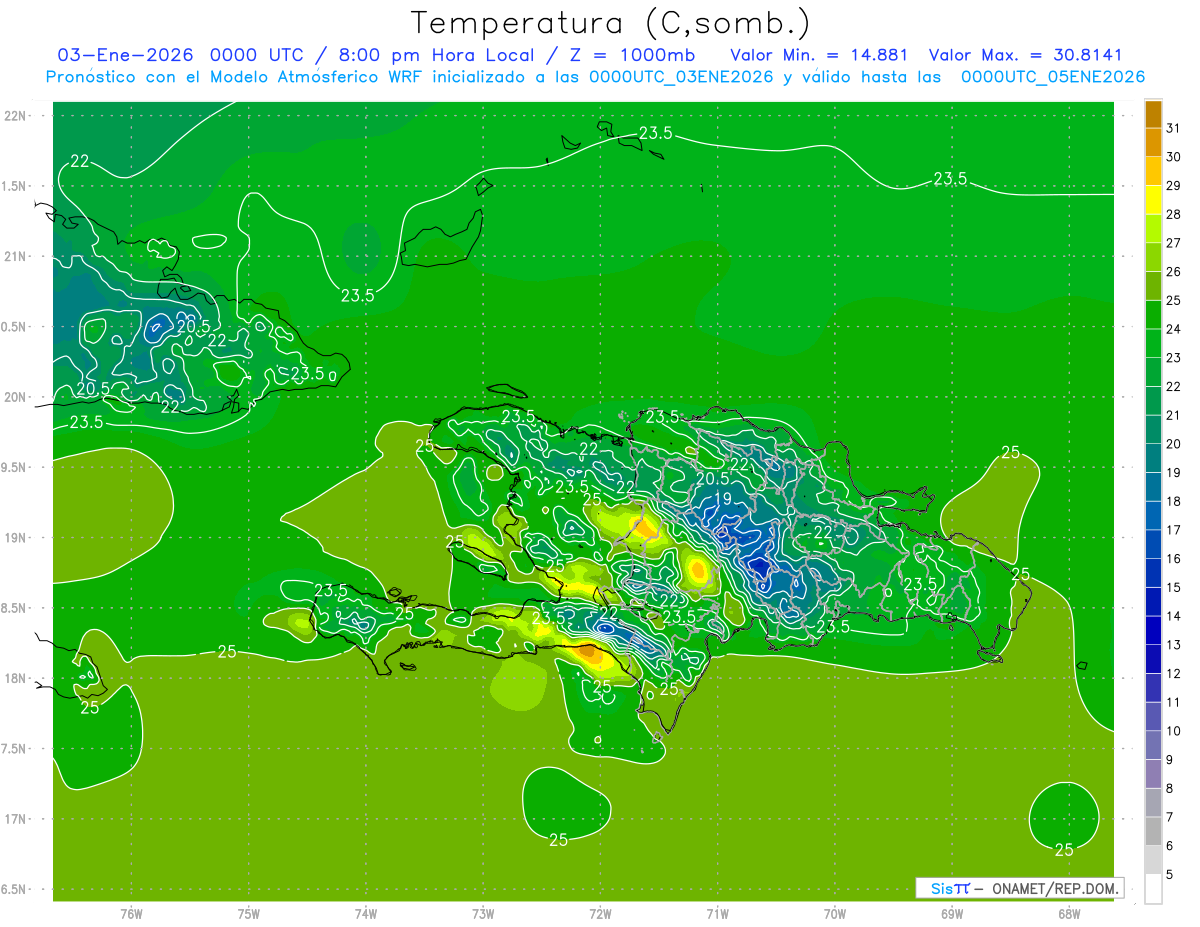Click the "74W" longitude axis label
The image size is (1200, 927).
pos(366,914)
